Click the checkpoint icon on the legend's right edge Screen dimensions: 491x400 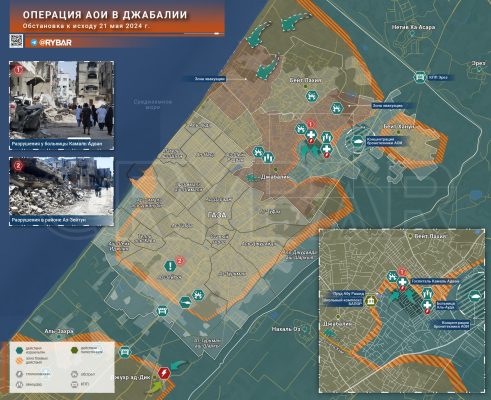pos(124,352)
